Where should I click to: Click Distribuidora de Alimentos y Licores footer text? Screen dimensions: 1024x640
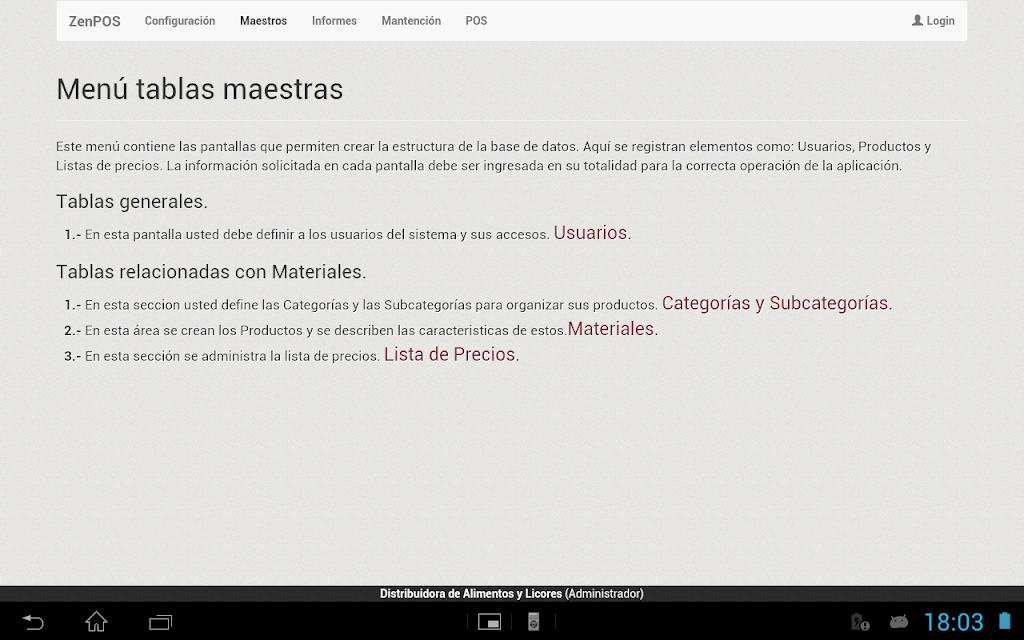471,594
